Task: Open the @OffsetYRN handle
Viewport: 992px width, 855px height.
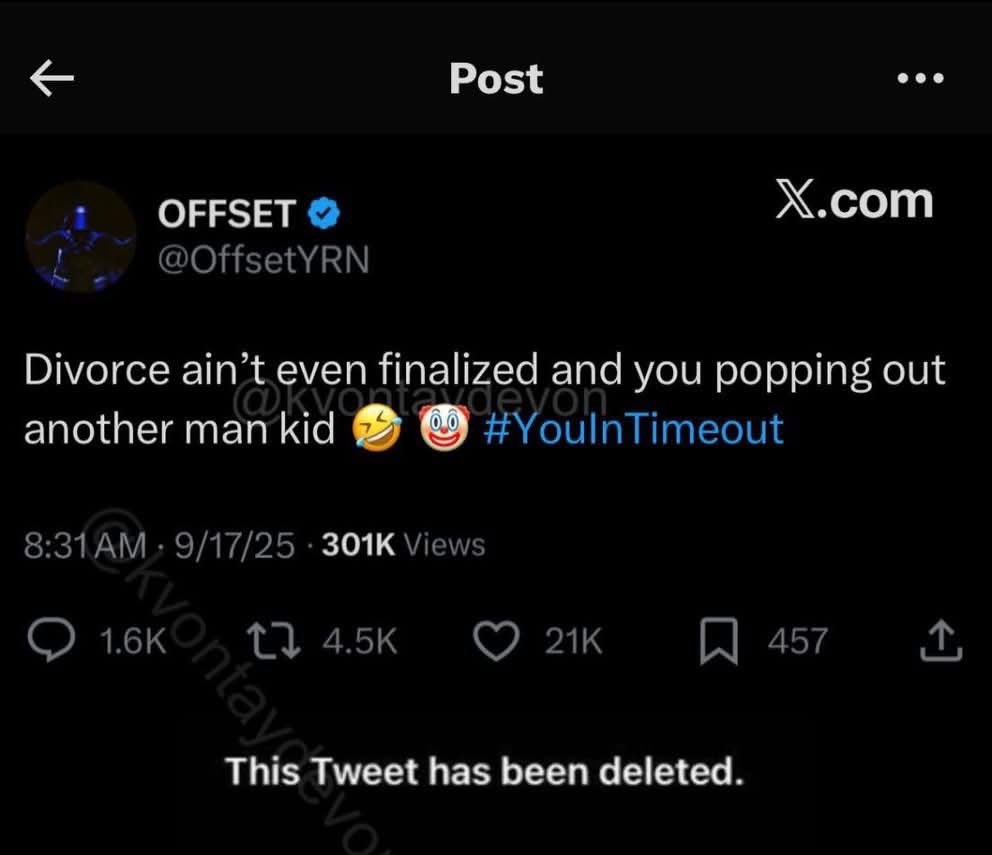Action: point(264,260)
